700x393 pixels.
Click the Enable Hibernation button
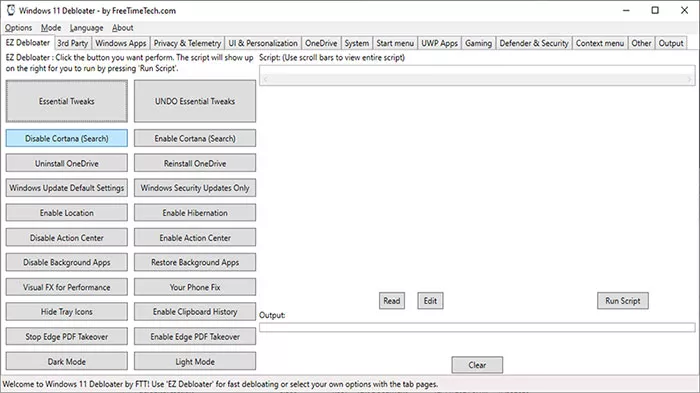point(195,213)
